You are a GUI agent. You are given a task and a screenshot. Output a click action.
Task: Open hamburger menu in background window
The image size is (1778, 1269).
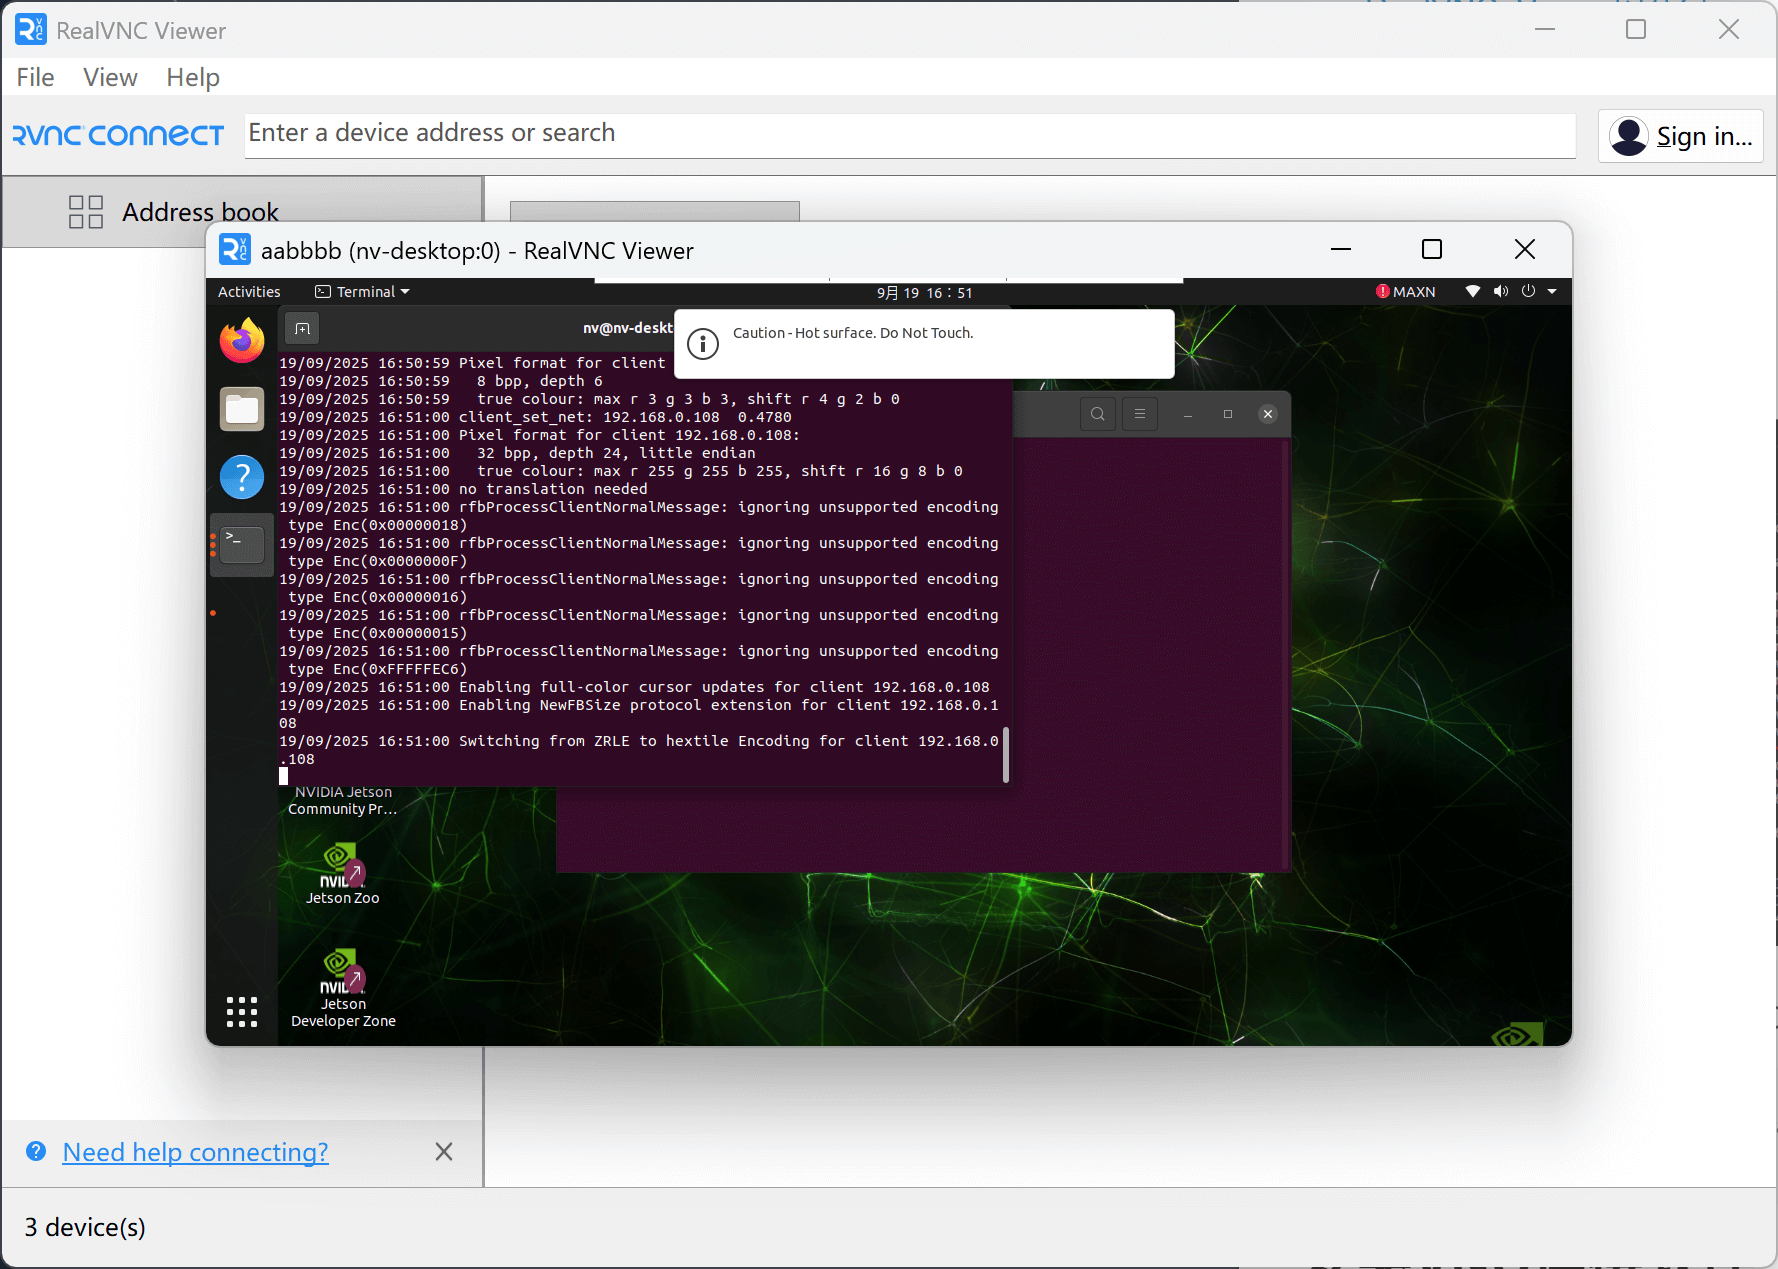[1140, 414]
